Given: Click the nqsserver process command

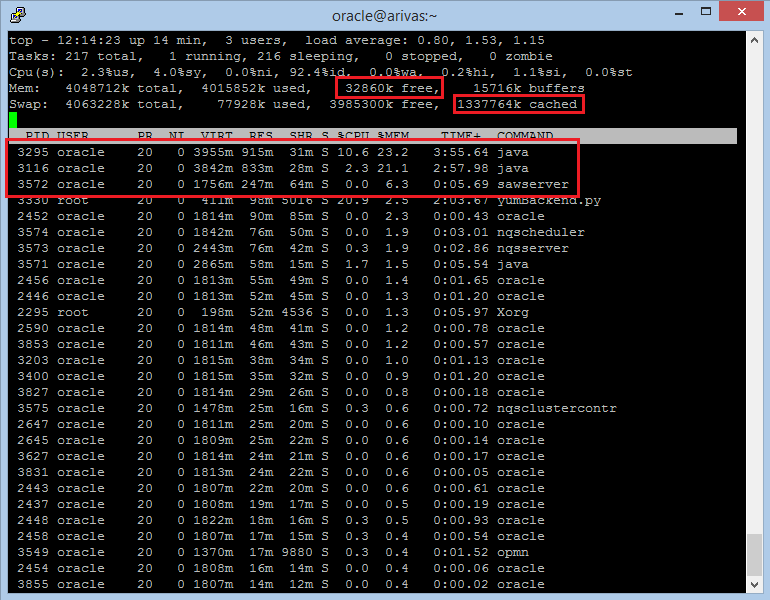Looking at the screenshot, I should click(533, 248).
